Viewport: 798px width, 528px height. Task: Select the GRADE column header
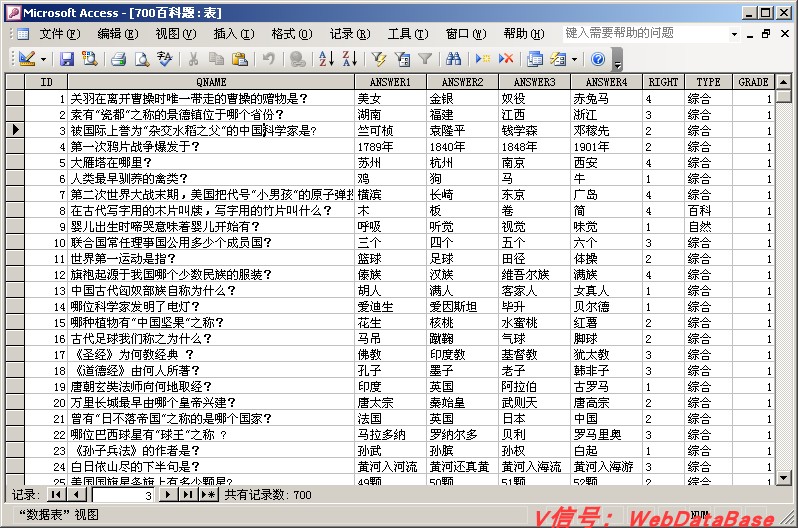[x=753, y=82]
